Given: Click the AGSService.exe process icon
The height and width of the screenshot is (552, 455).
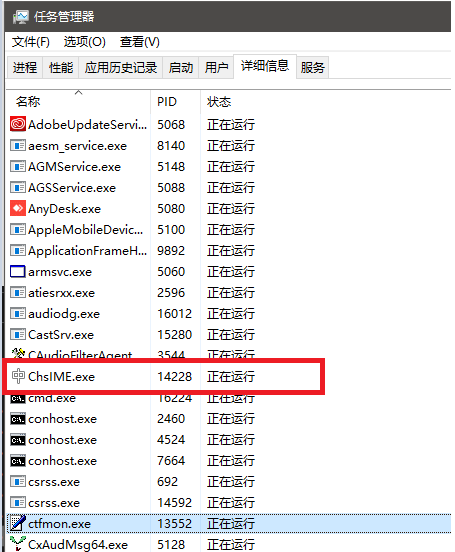Looking at the screenshot, I should 18,188.
